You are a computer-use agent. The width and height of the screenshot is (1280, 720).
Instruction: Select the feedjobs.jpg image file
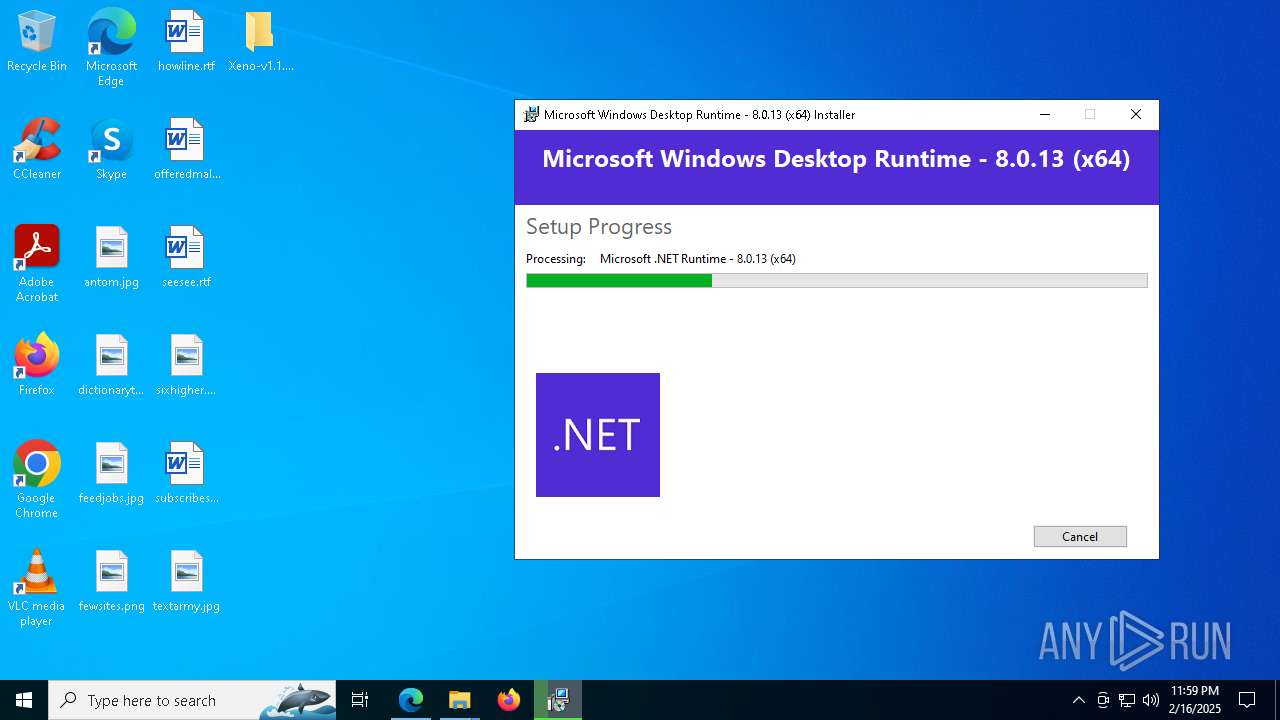click(x=111, y=473)
